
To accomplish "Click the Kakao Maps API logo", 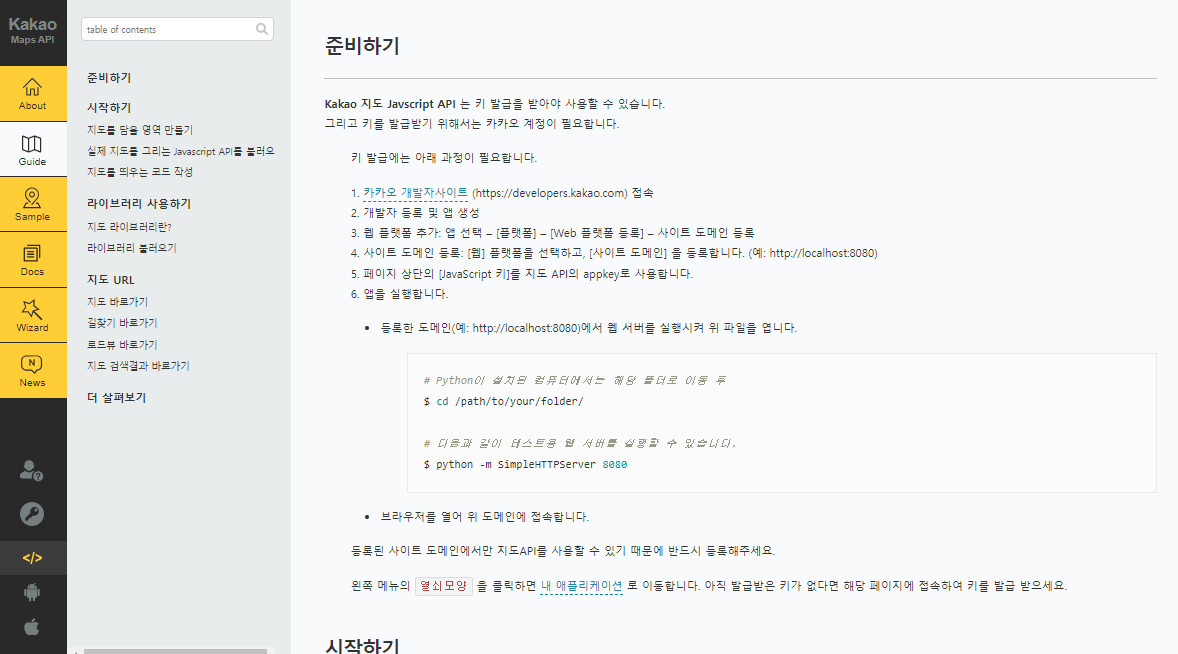I will tap(32, 30).
